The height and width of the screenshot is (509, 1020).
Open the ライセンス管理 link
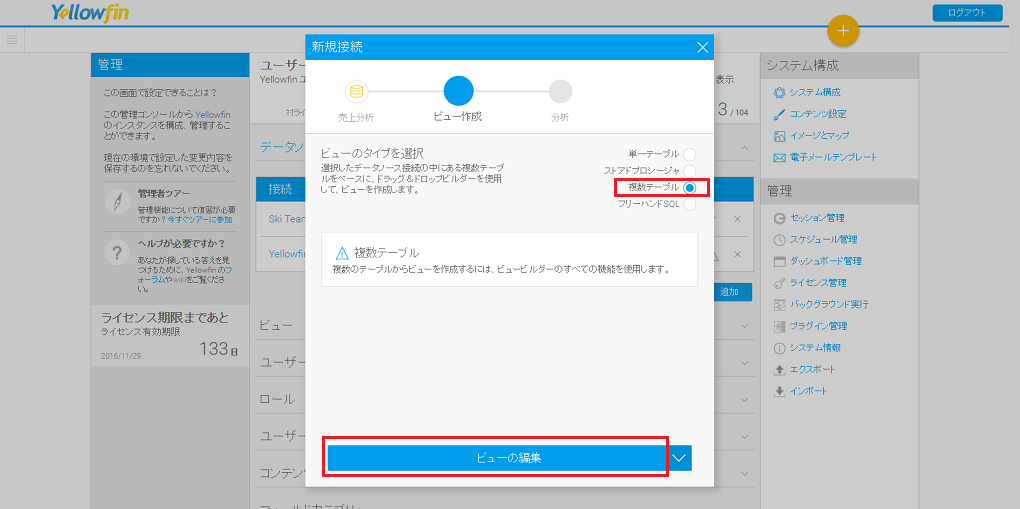point(818,283)
